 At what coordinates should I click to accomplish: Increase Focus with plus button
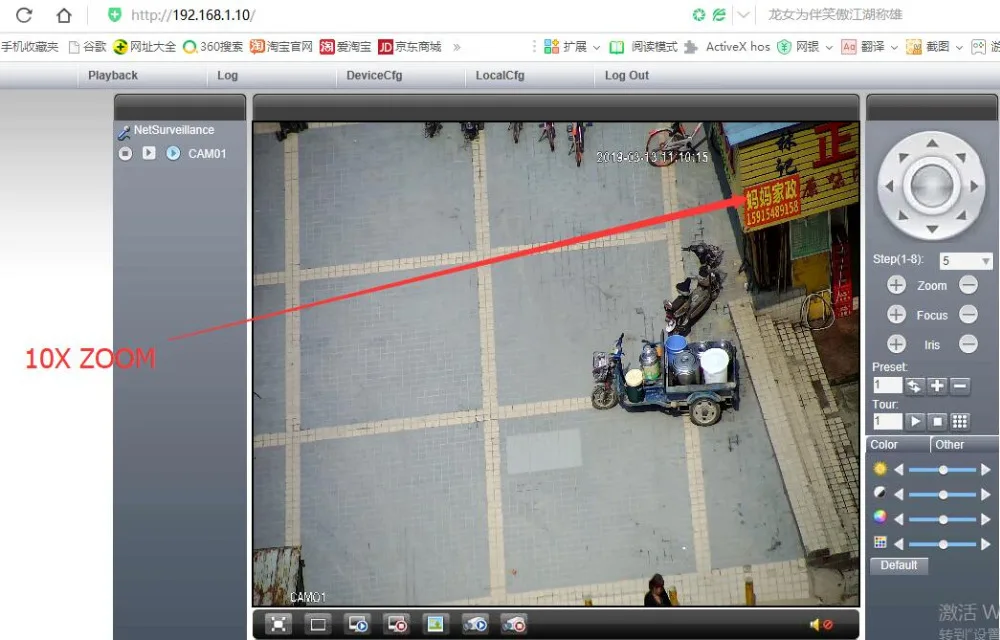click(896, 314)
